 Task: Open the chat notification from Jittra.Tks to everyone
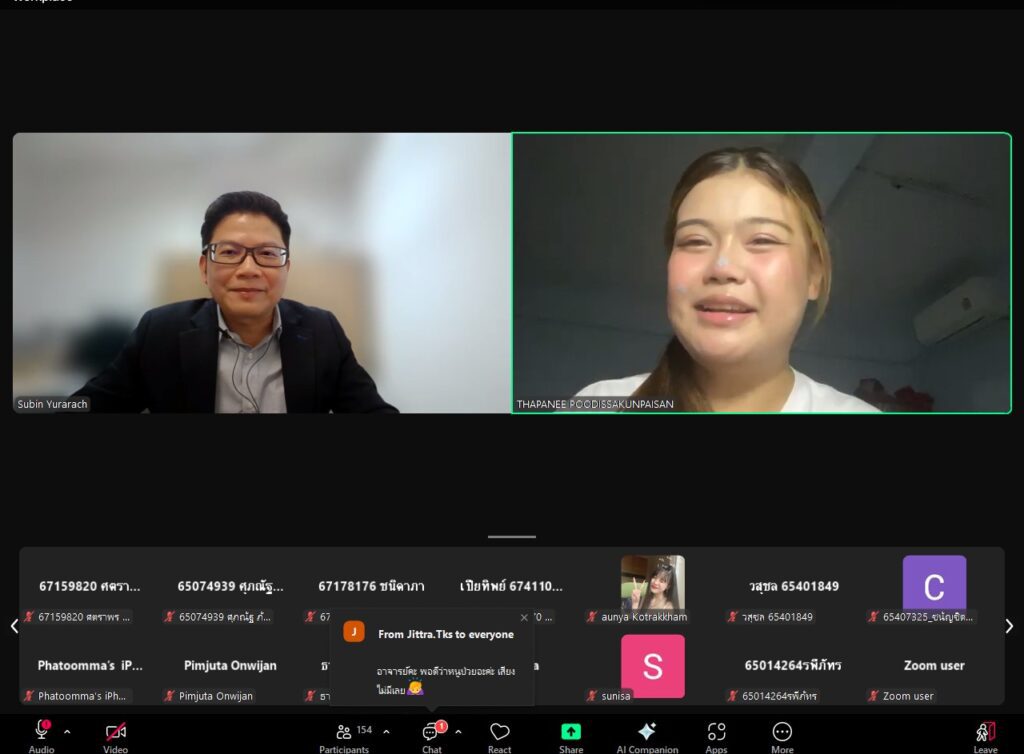(x=432, y=658)
